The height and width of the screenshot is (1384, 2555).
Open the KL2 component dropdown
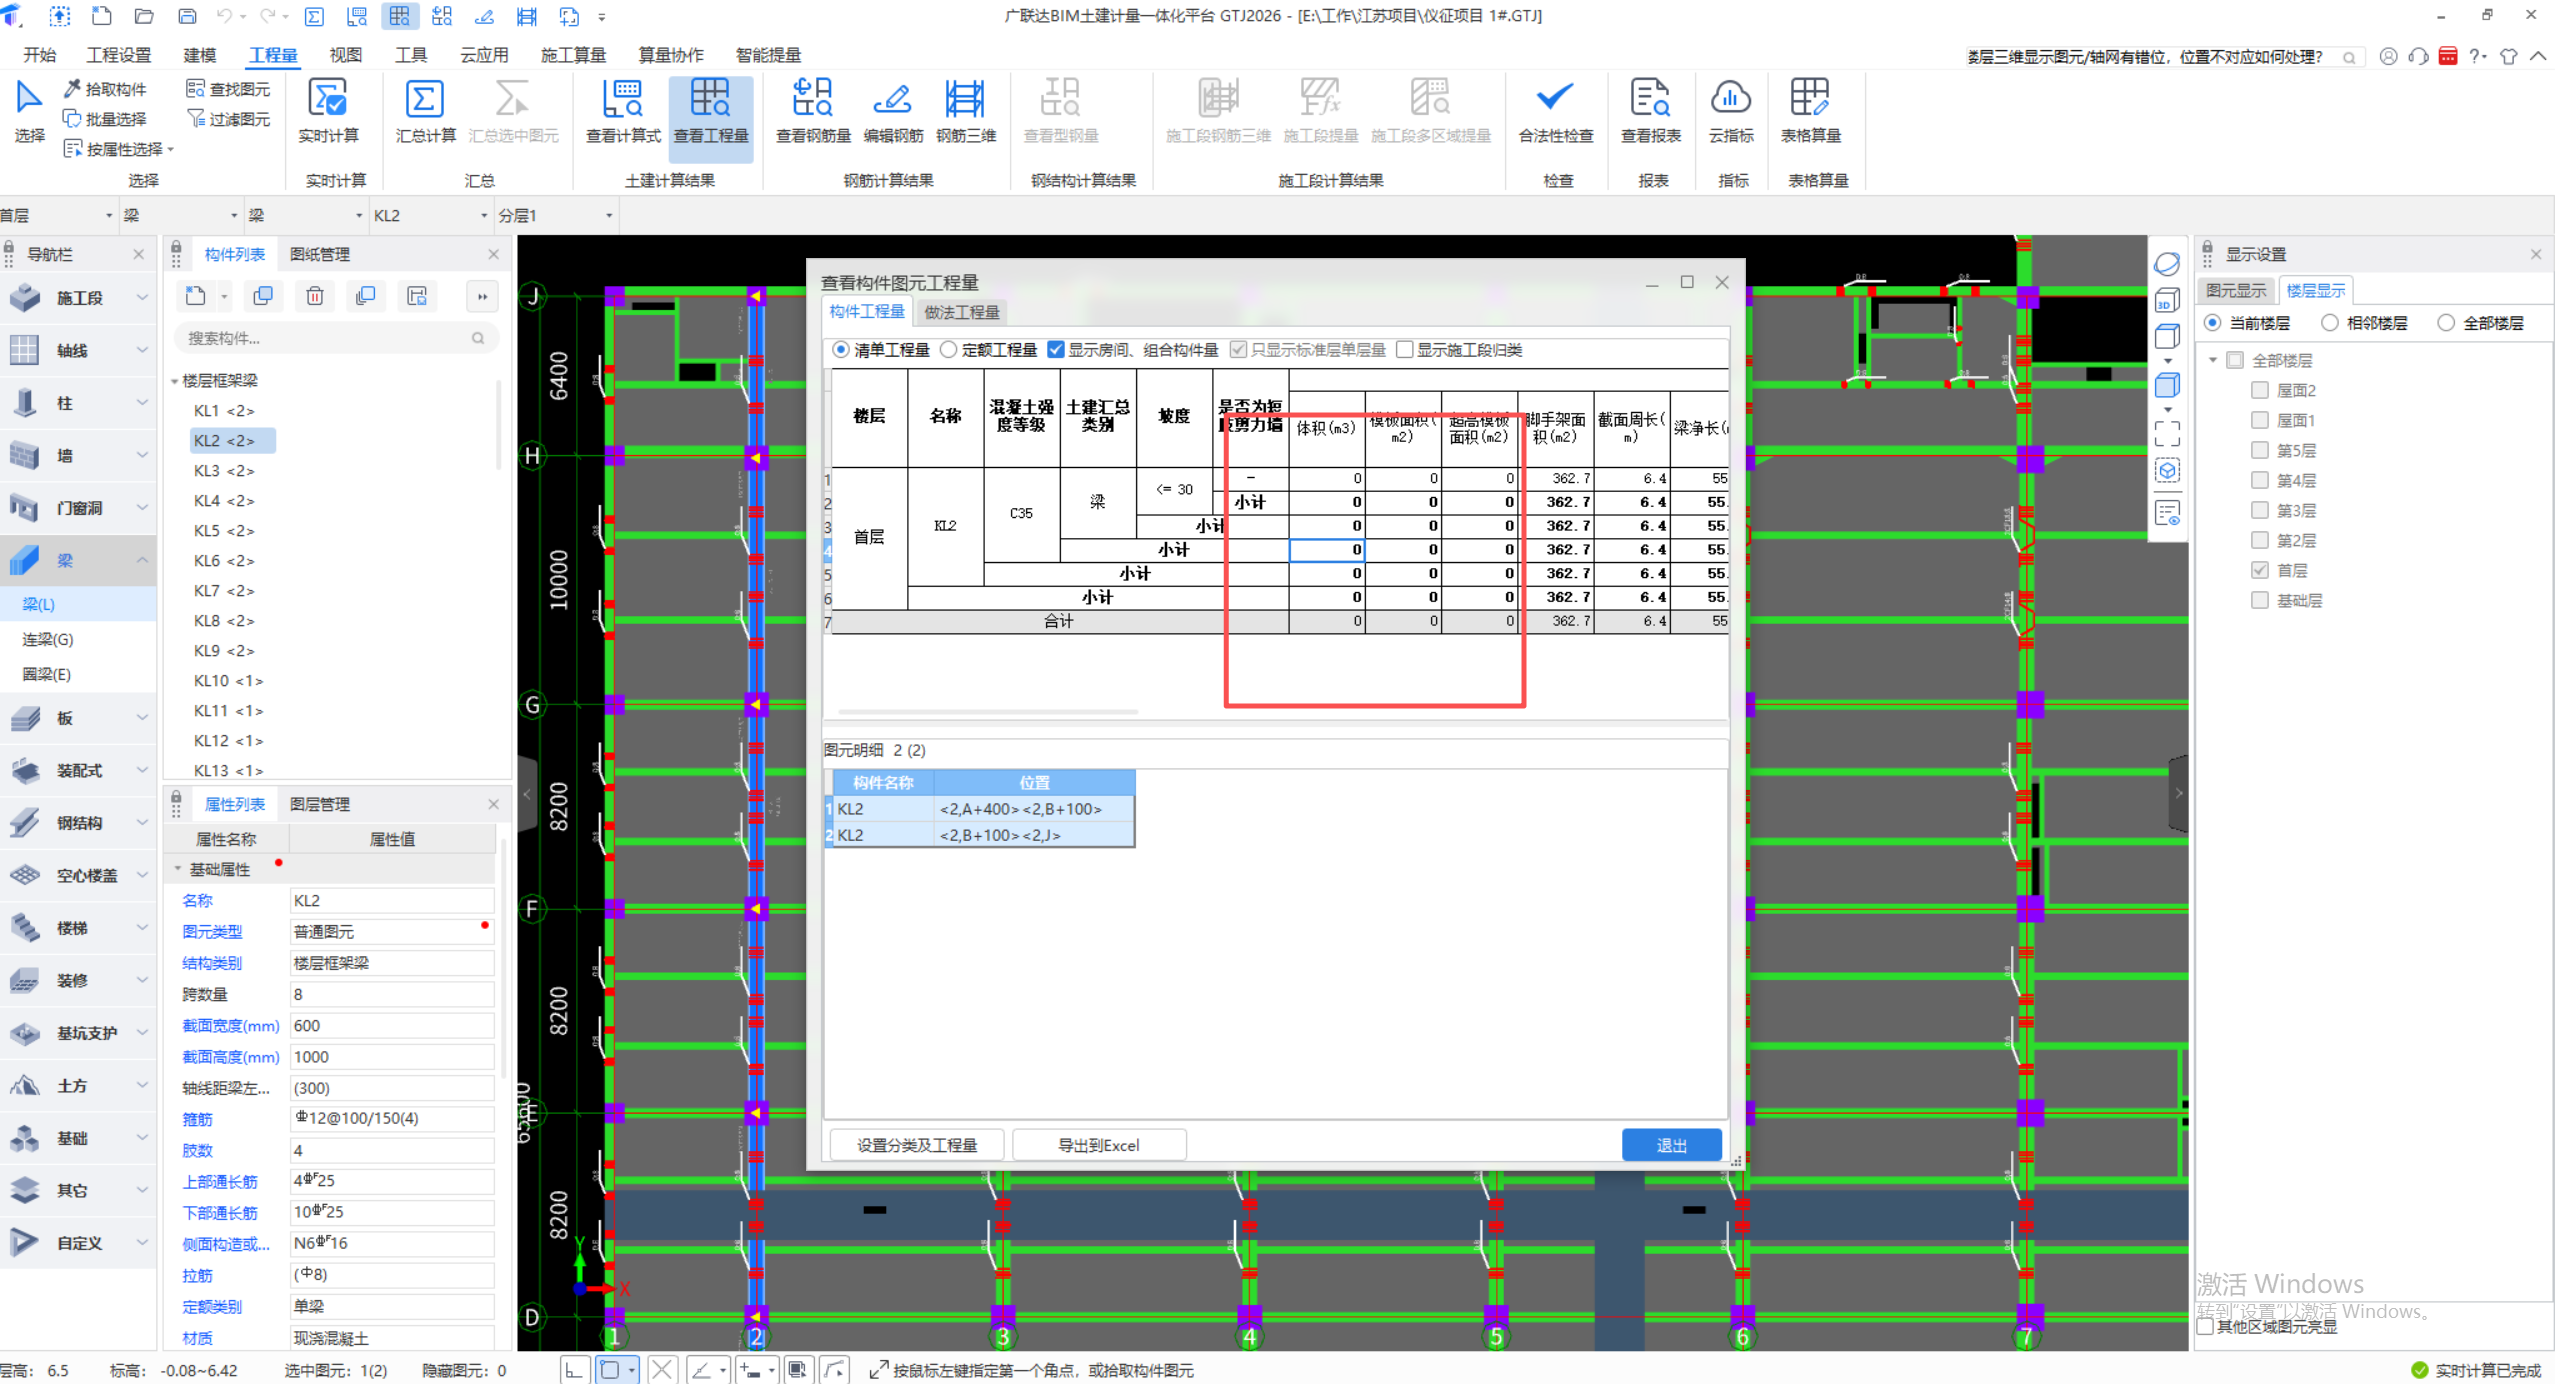(x=484, y=216)
